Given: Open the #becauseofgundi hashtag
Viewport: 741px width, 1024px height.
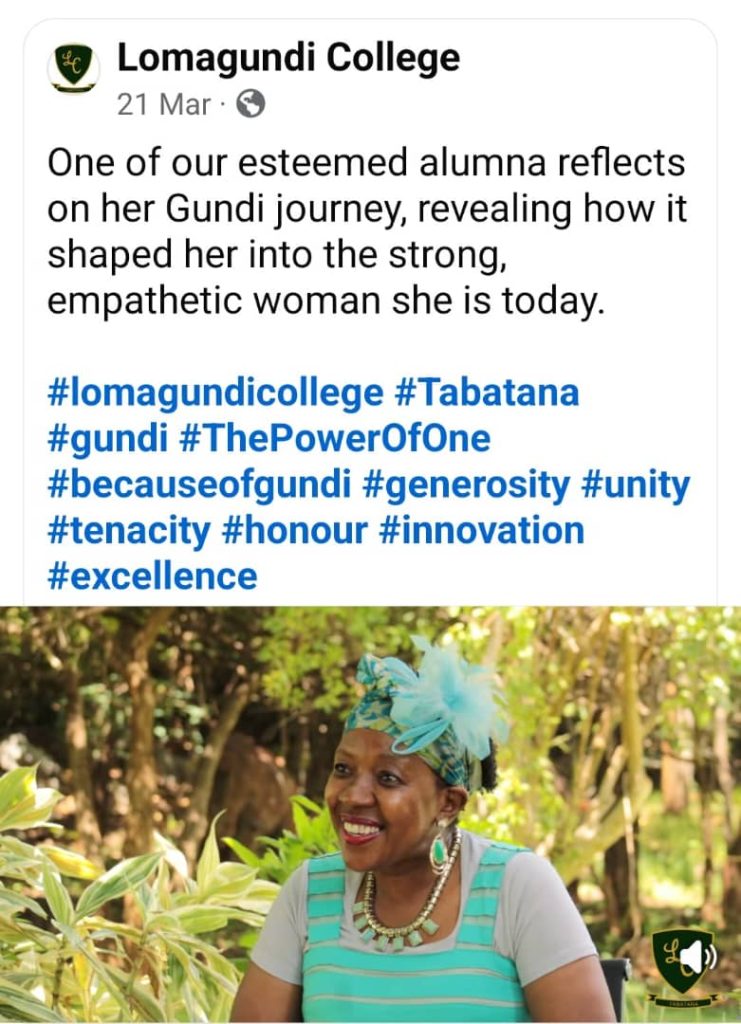Looking at the screenshot, I should (x=199, y=485).
